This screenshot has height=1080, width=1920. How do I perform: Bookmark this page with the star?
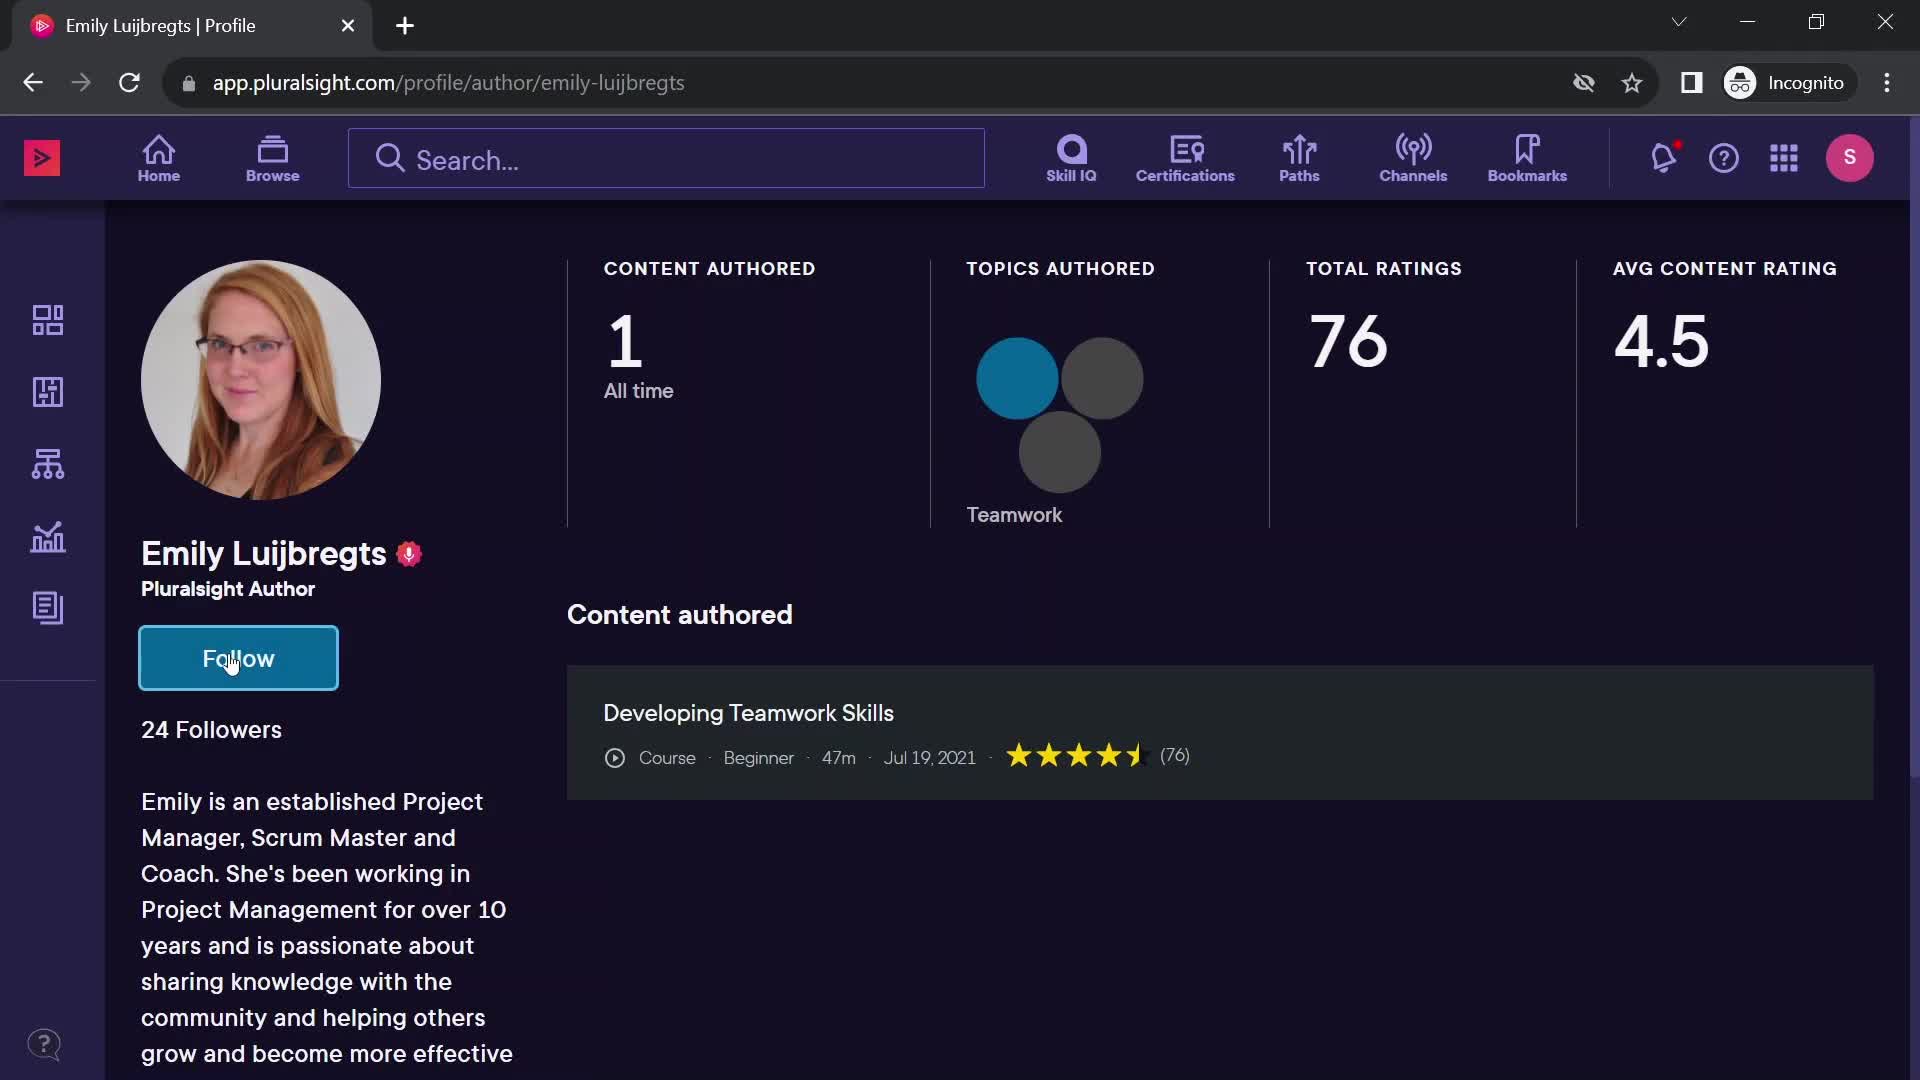(1632, 83)
